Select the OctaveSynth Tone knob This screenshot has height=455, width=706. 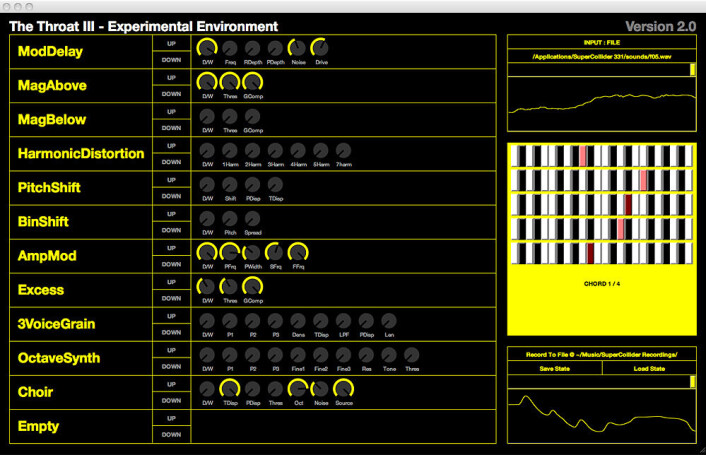click(389, 355)
